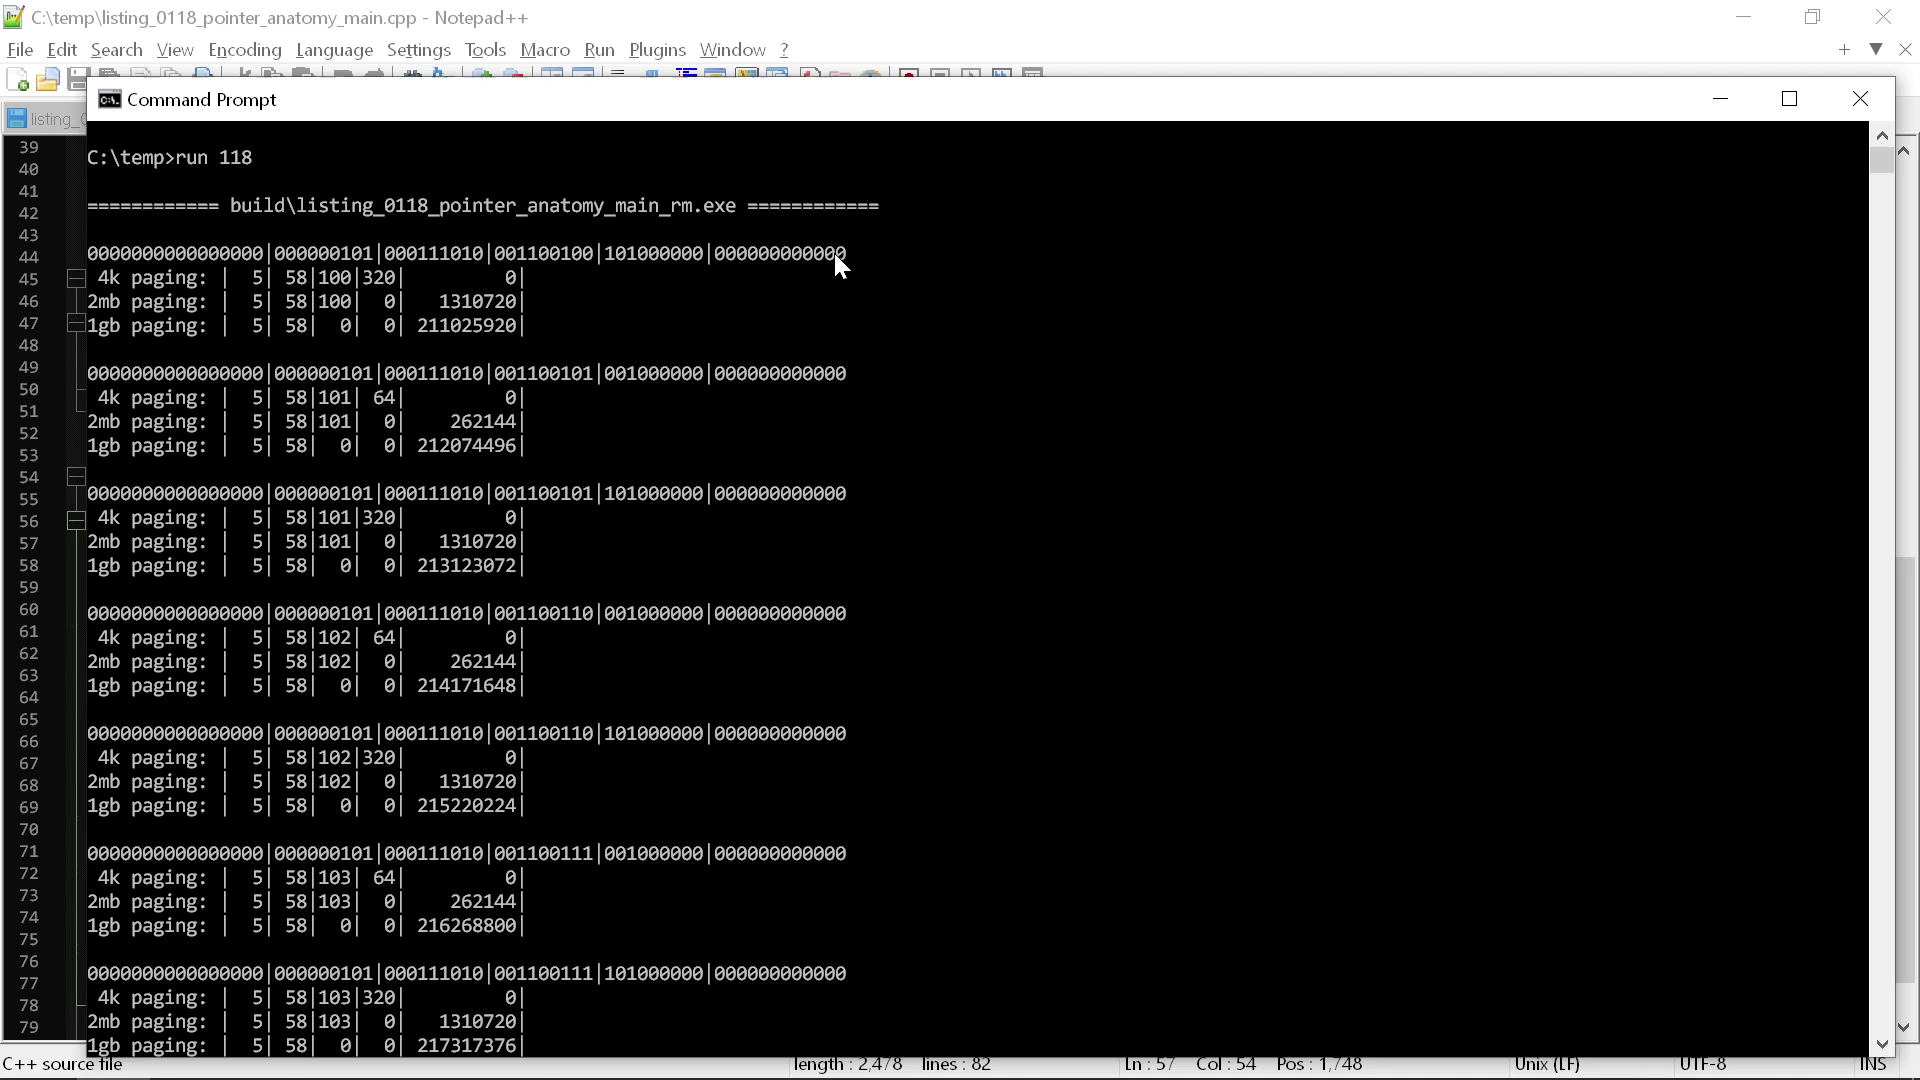Click the Command Prompt scrollbar thumb
The height and width of the screenshot is (1080, 1920).
(1881, 160)
